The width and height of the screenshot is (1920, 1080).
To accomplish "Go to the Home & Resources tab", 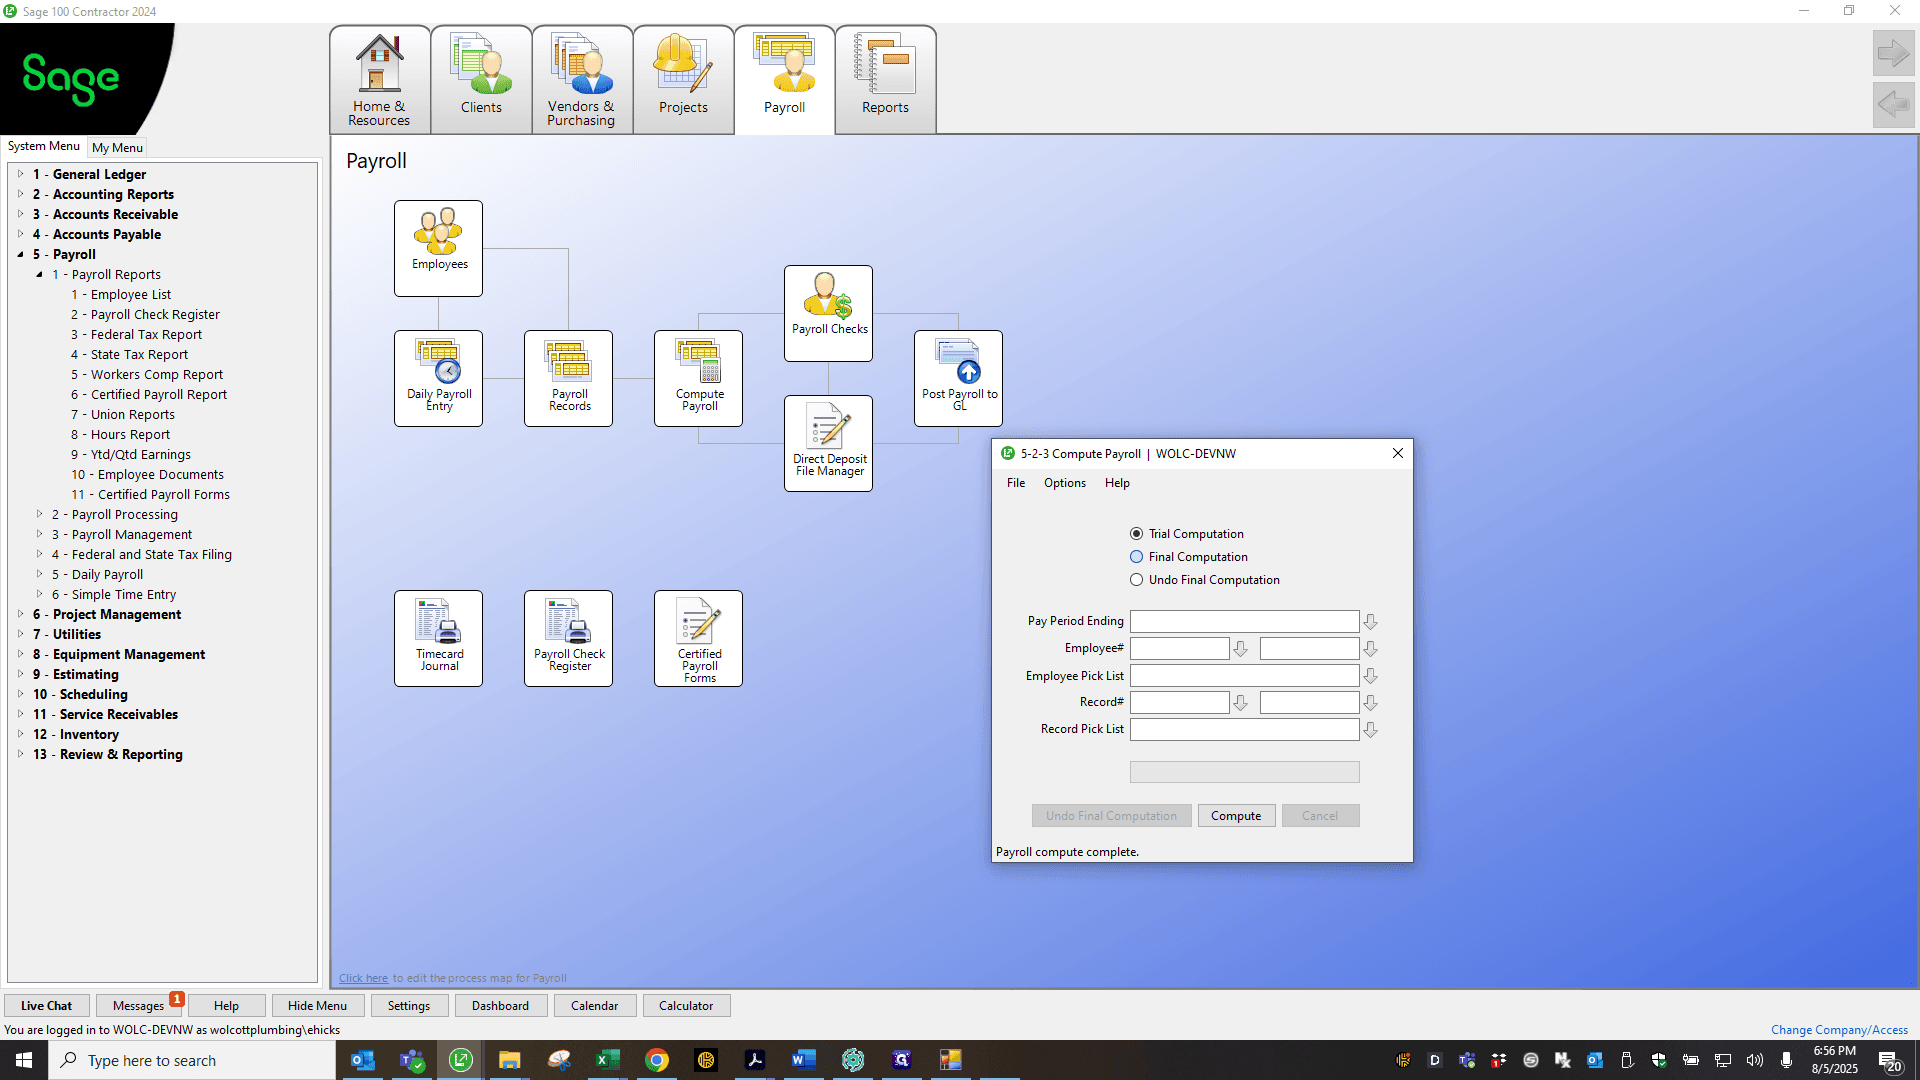I will coord(380,80).
